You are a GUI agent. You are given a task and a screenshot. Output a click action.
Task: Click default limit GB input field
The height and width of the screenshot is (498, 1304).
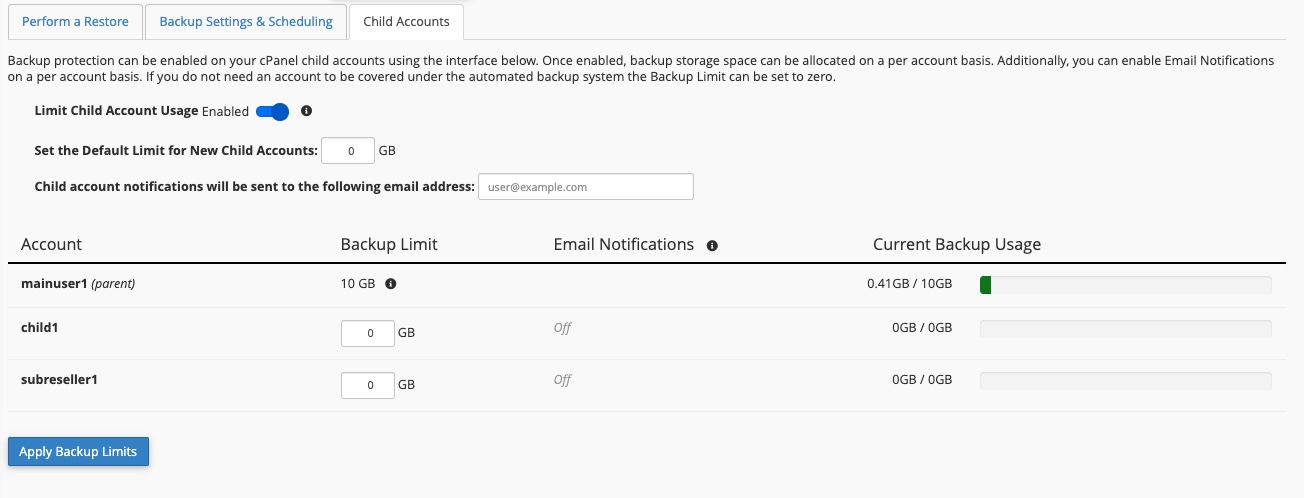(x=348, y=151)
